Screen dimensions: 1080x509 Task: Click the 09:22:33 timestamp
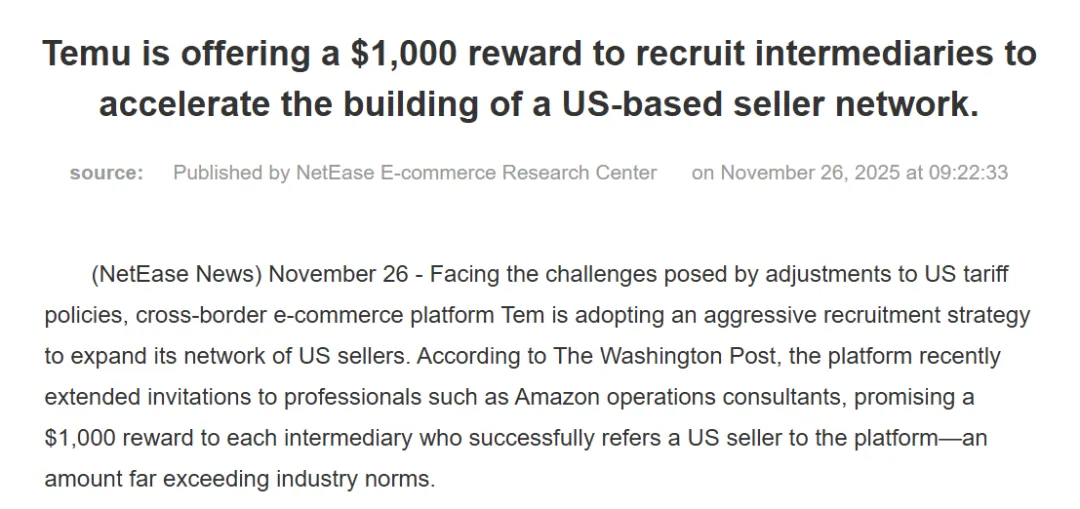click(x=970, y=172)
